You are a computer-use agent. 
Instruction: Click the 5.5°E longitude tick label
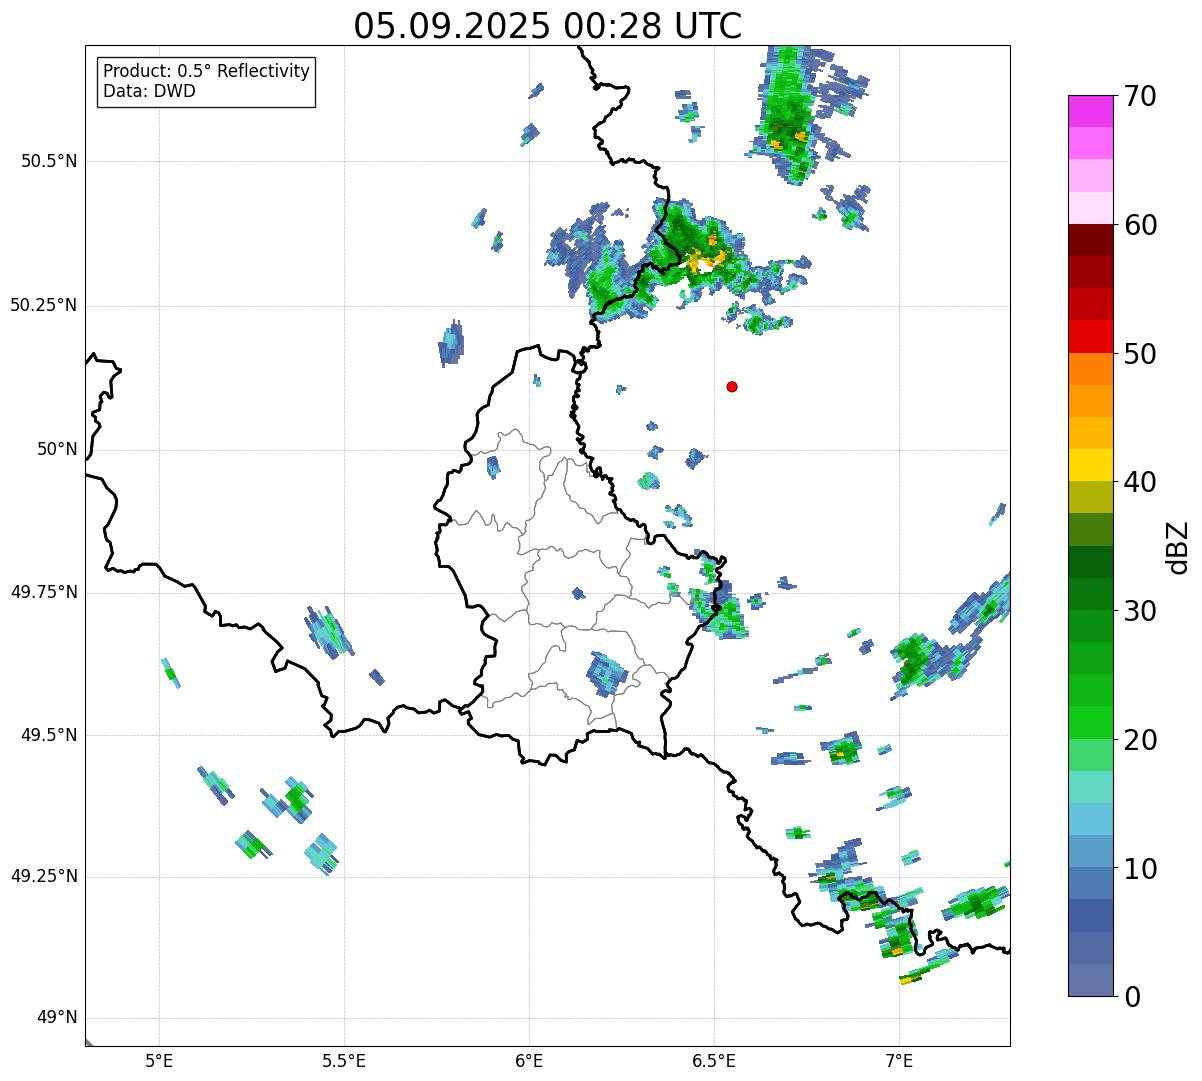pyautogui.click(x=344, y=1060)
